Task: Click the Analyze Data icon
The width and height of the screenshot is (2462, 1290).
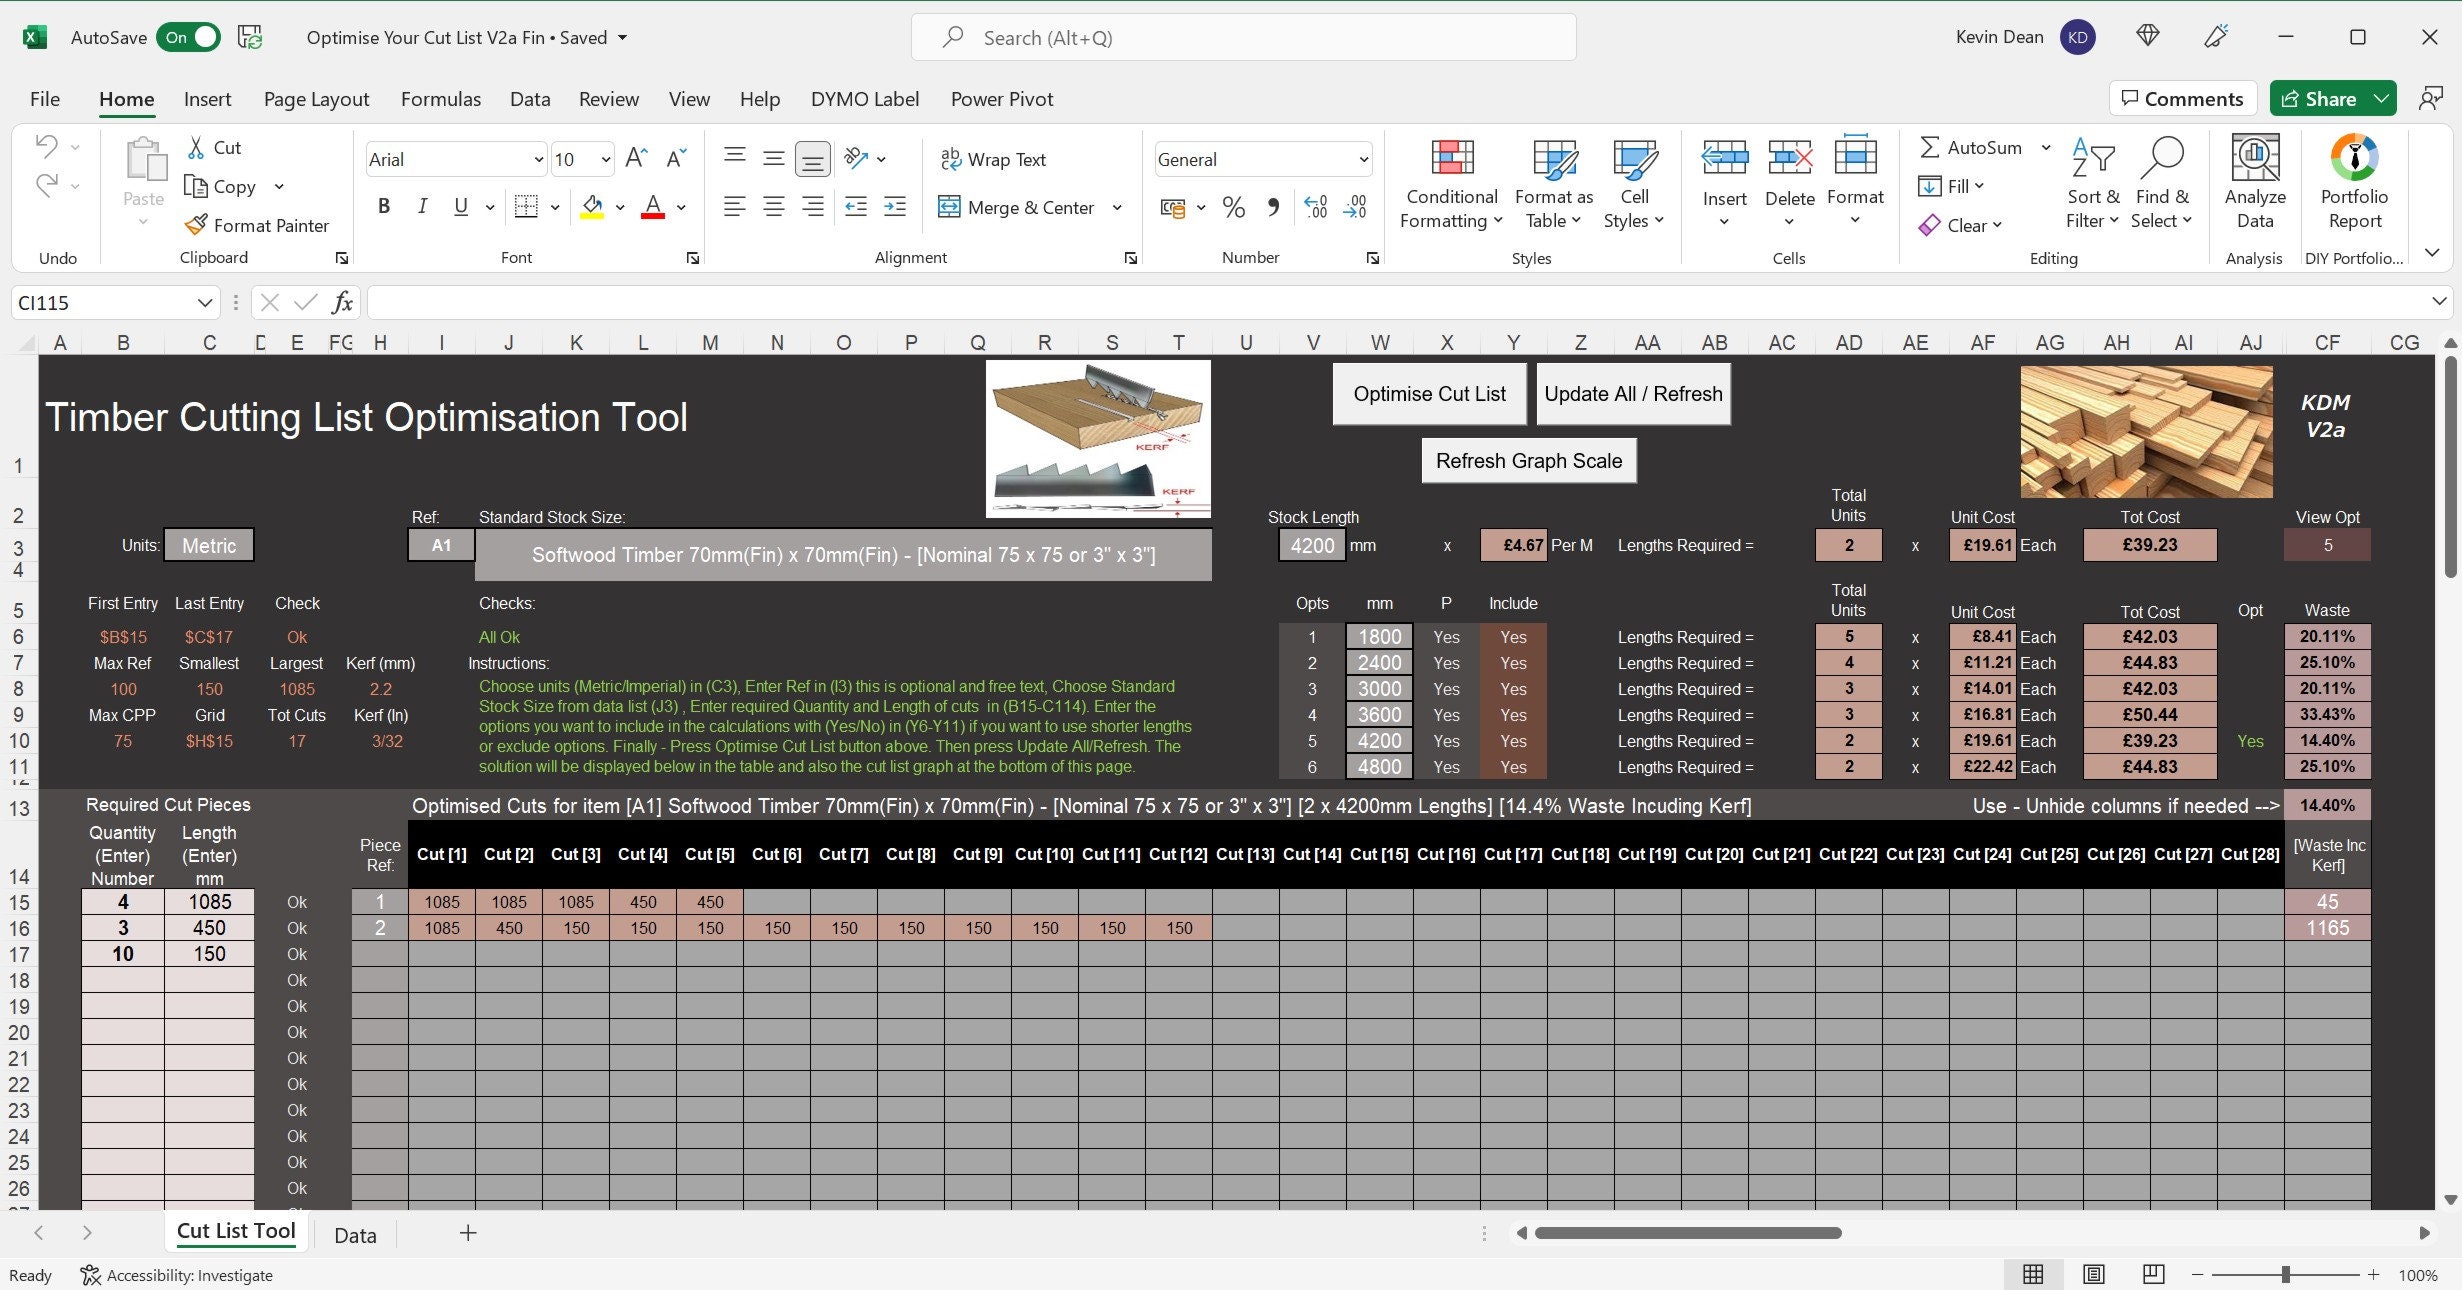Action: tap(2255, 158)
